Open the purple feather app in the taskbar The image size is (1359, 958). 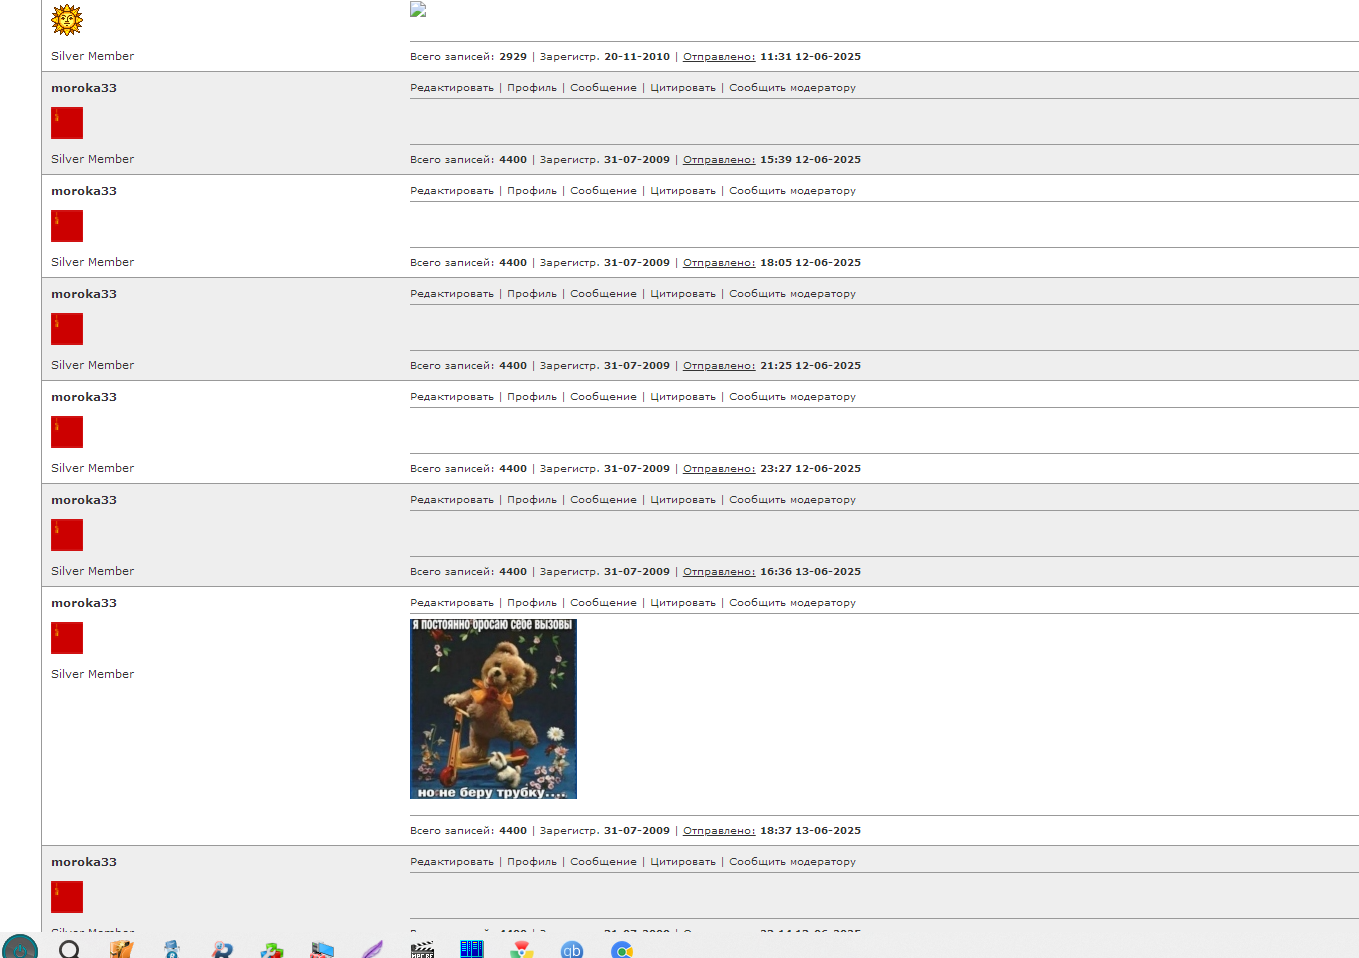(372, 949)
